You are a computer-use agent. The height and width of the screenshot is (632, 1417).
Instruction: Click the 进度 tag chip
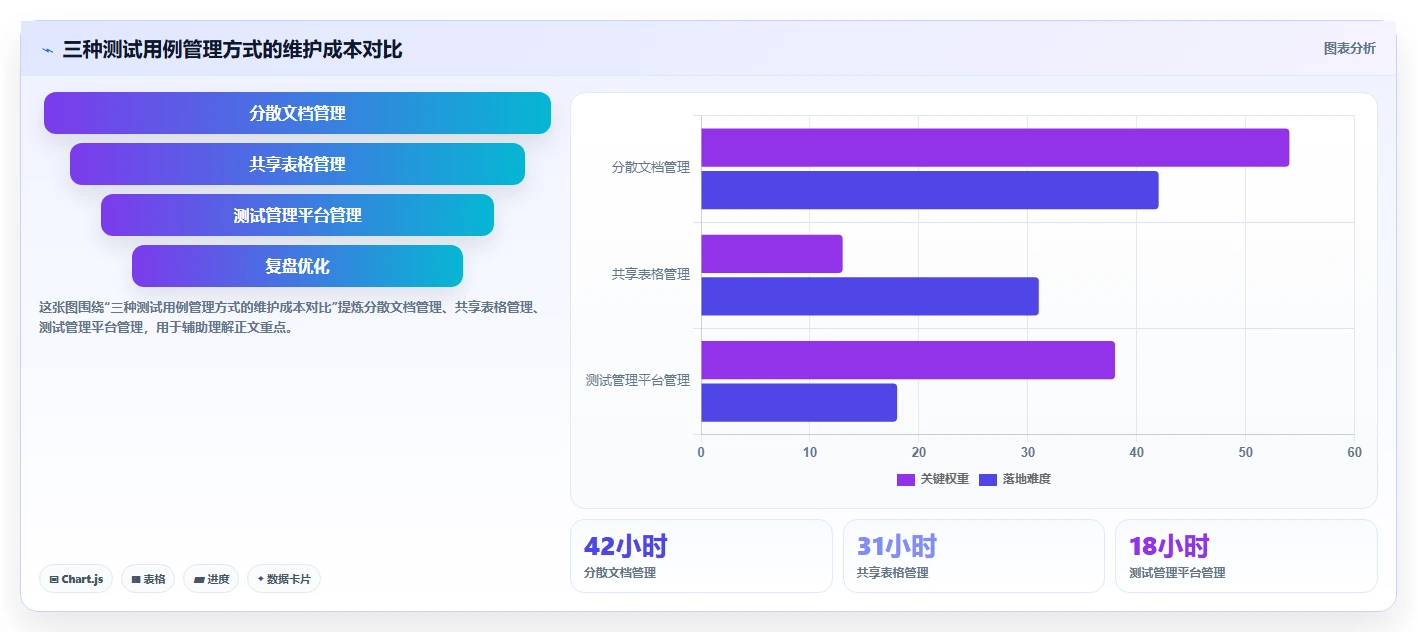coord(211,579)
